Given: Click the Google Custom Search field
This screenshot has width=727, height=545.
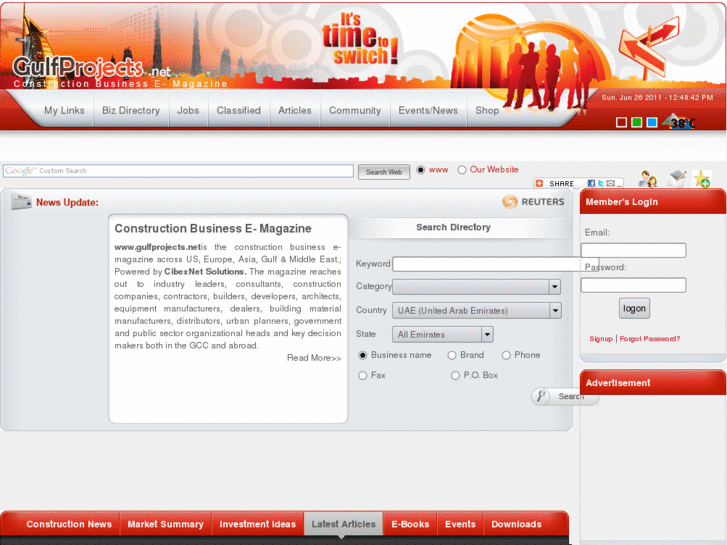Looking at the screenshot, I should pyautogui.click(x=179, y=171).
